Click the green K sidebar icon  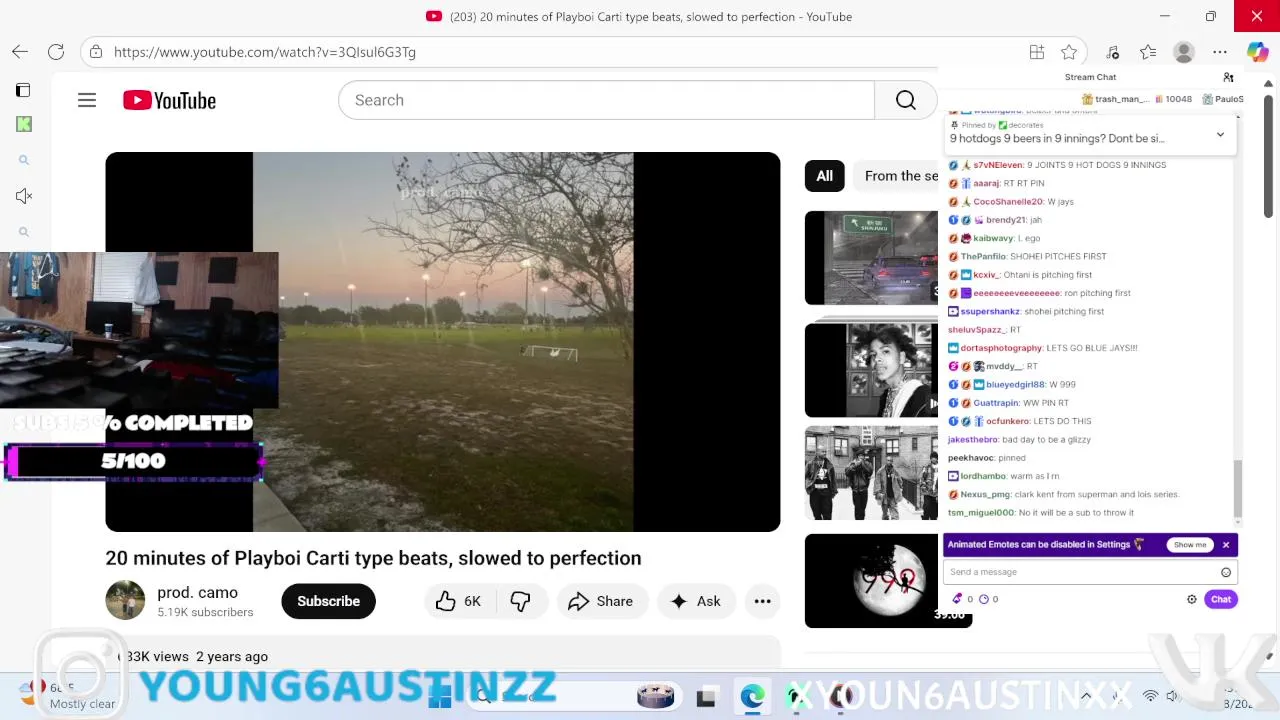coord(24,124)
